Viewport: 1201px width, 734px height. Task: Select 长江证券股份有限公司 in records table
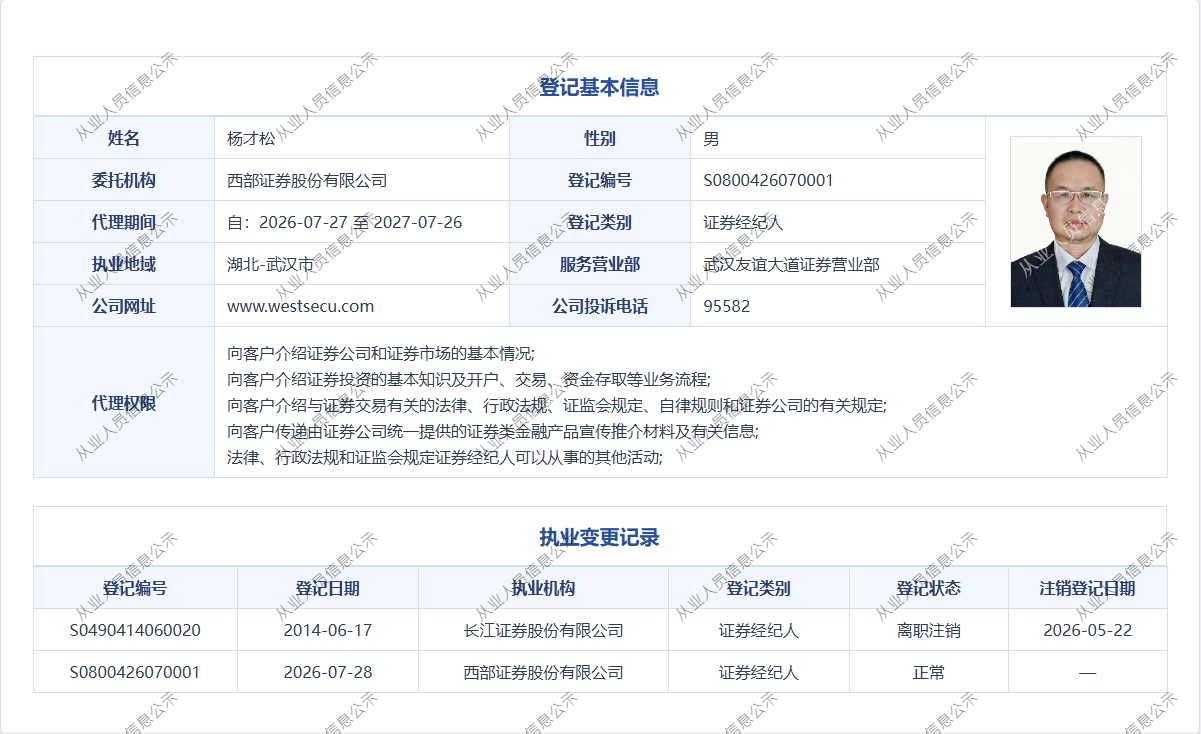543,631
